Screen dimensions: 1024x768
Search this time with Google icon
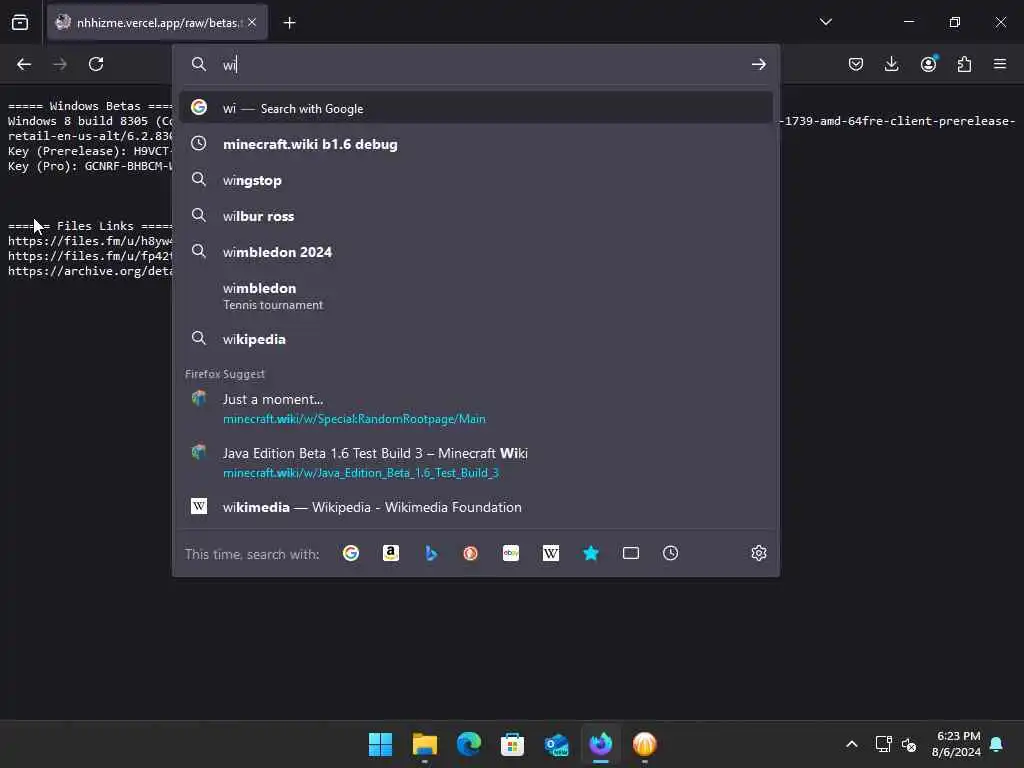point(351,553)
